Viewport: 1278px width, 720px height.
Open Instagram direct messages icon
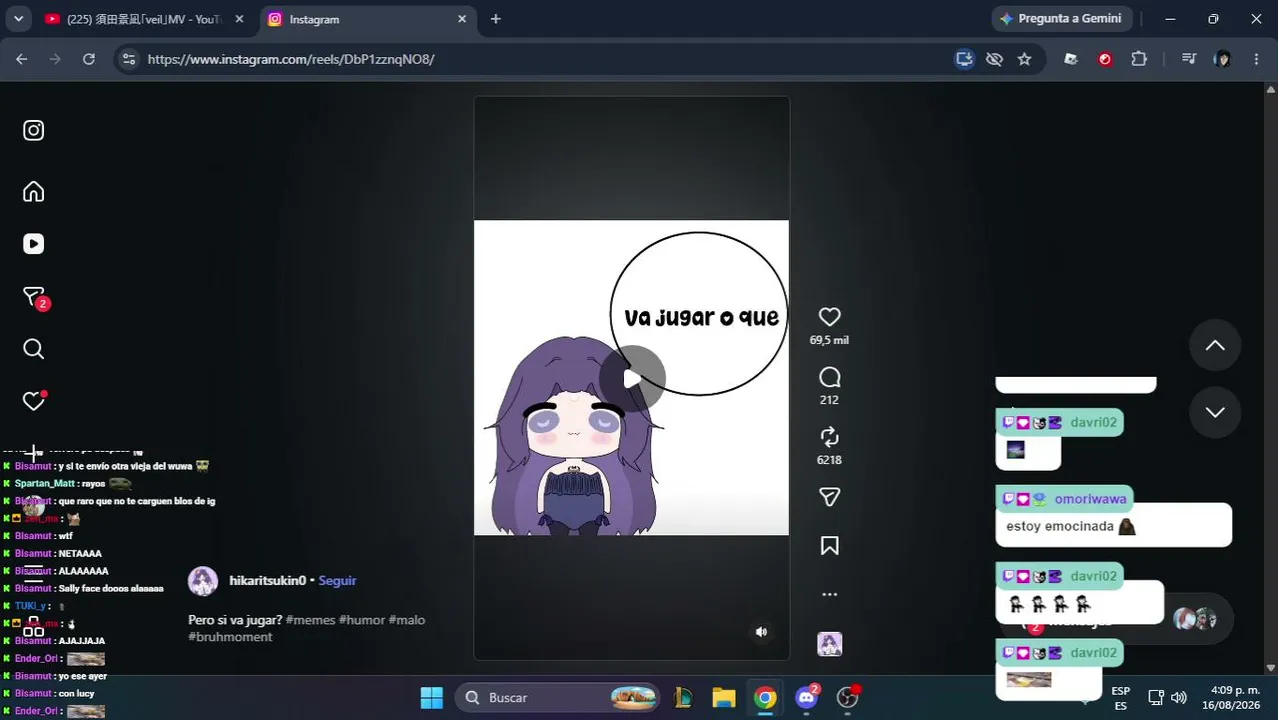(x=33, y=297)
